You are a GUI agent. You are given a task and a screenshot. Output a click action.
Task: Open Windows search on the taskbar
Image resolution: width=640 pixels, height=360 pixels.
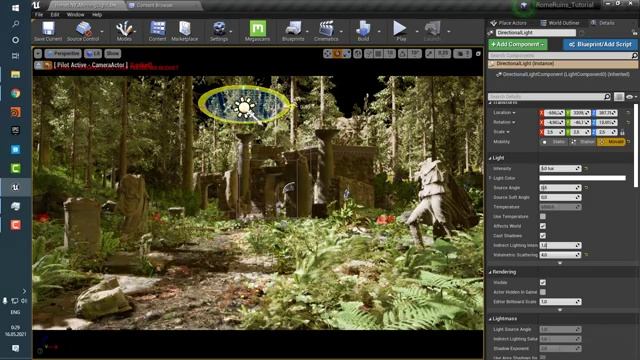coord(16,24)
